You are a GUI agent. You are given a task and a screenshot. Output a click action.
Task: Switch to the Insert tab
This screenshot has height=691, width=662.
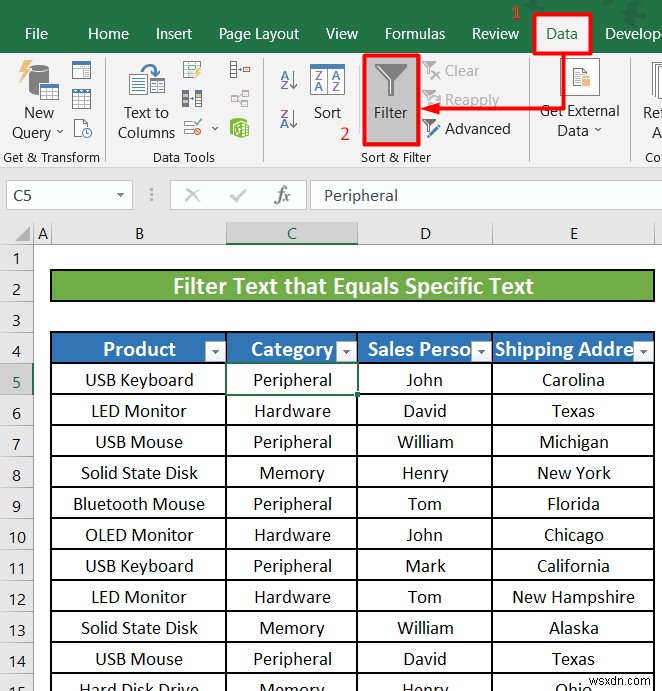(174, 34)
